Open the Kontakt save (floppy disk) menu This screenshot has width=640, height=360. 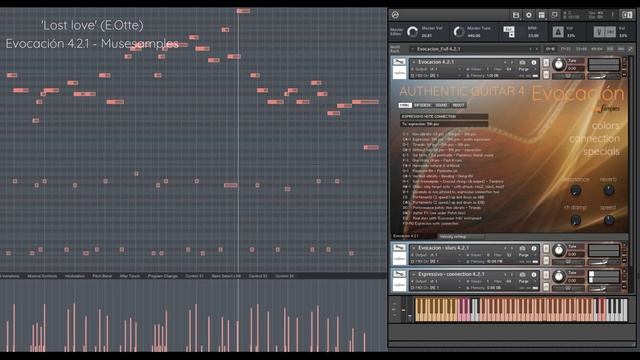(x=516, y=15)
